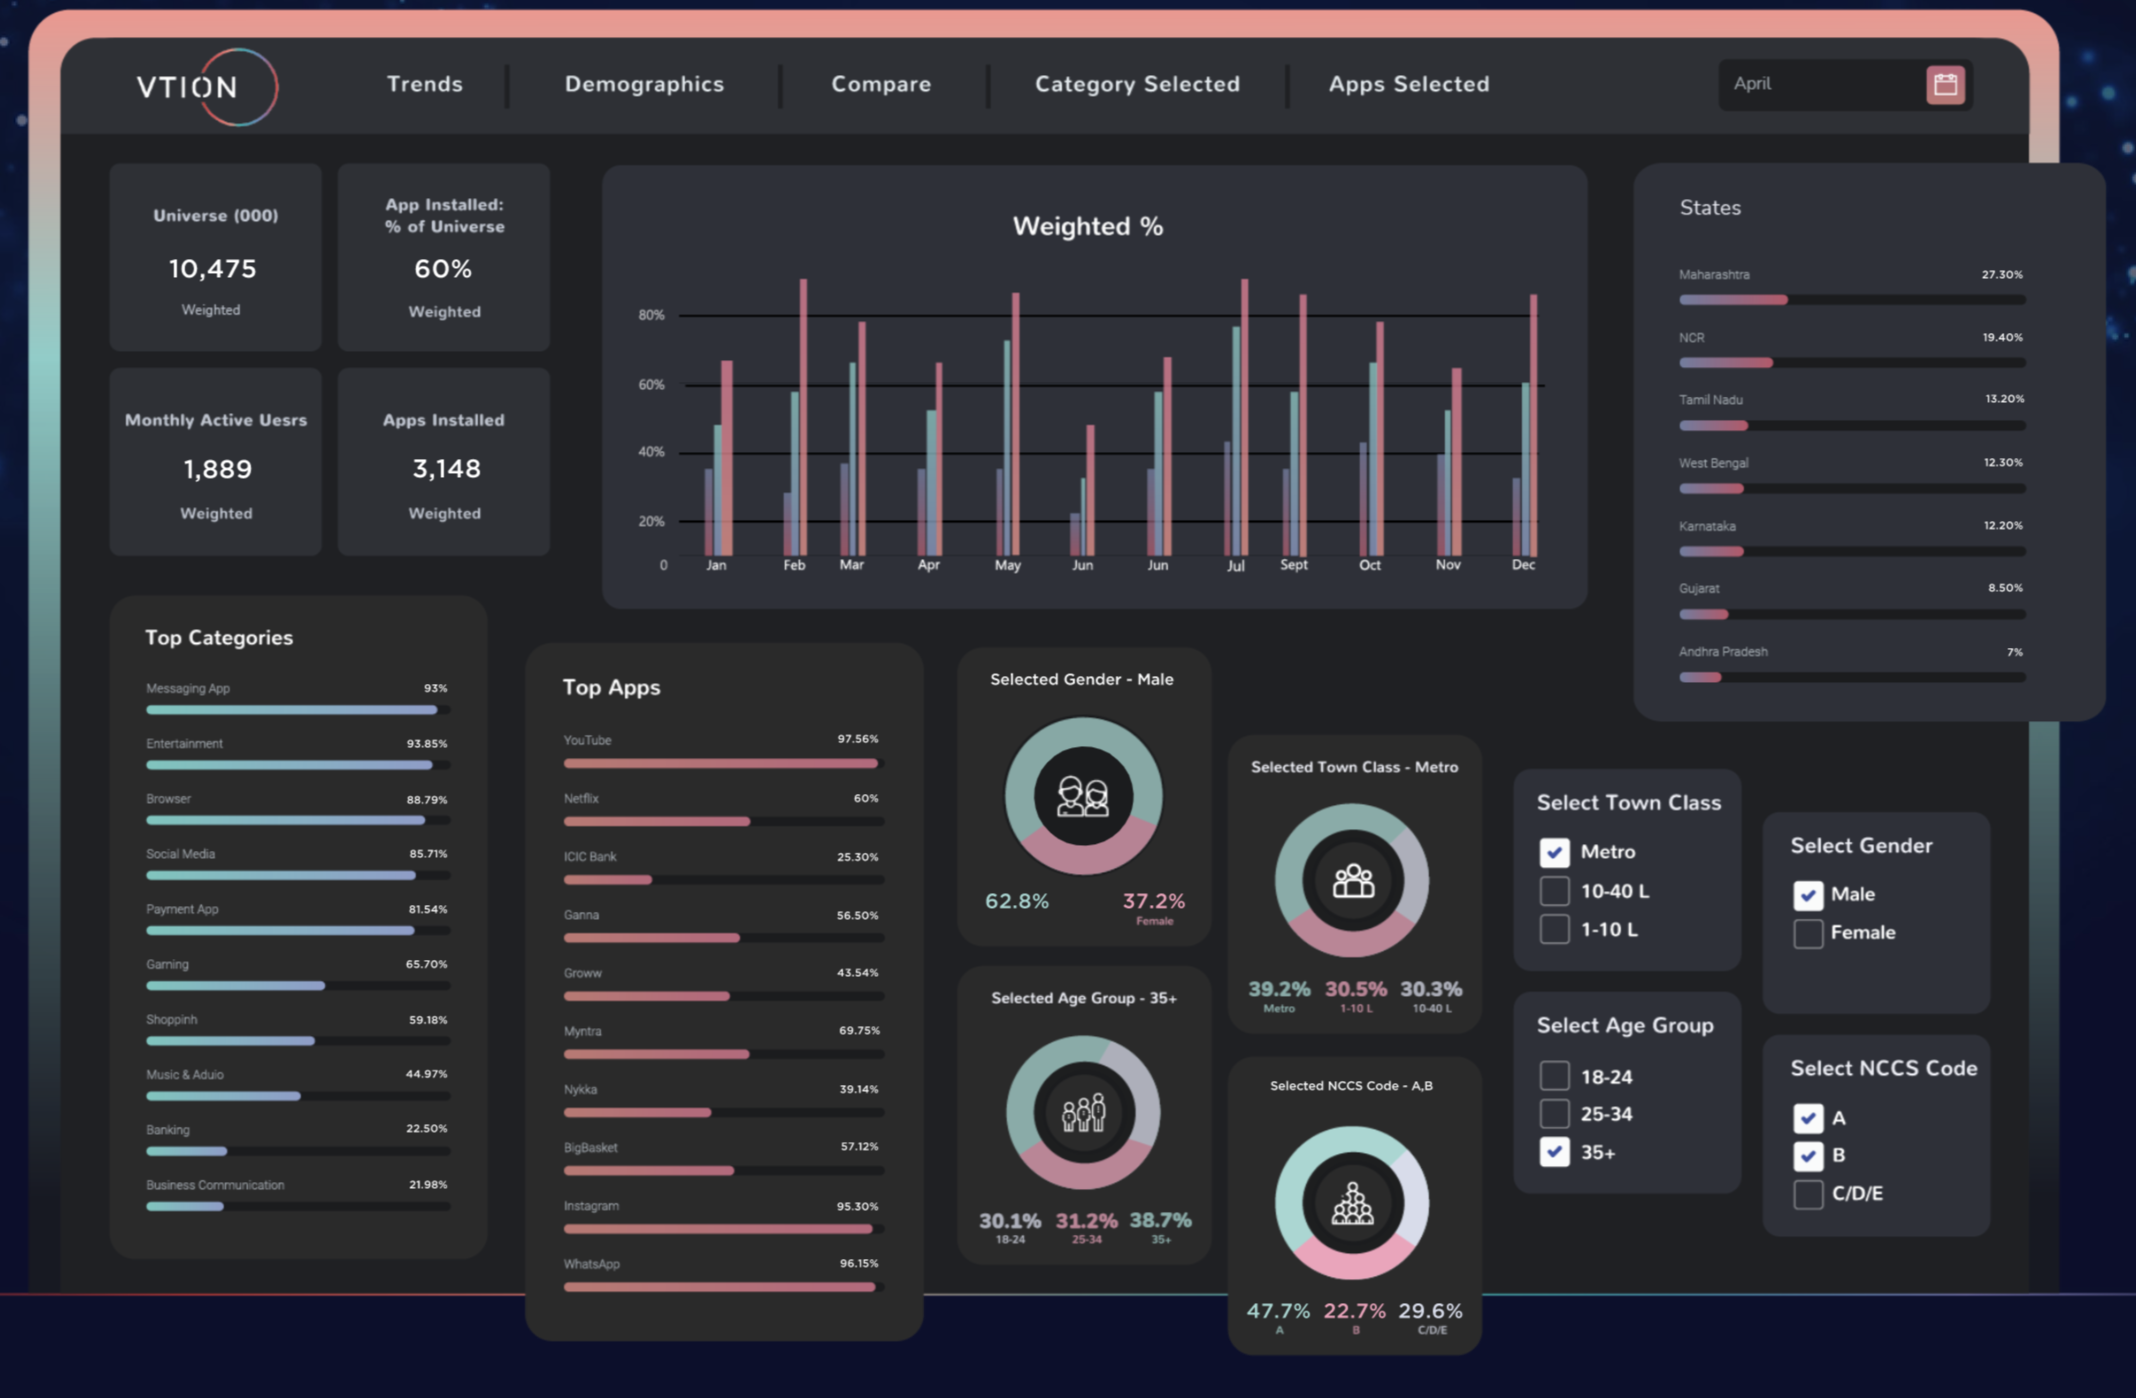Viewport: 2136px width, 1398px height.
Task: Switch to the Demographics tab
Action: coord(644,85)
